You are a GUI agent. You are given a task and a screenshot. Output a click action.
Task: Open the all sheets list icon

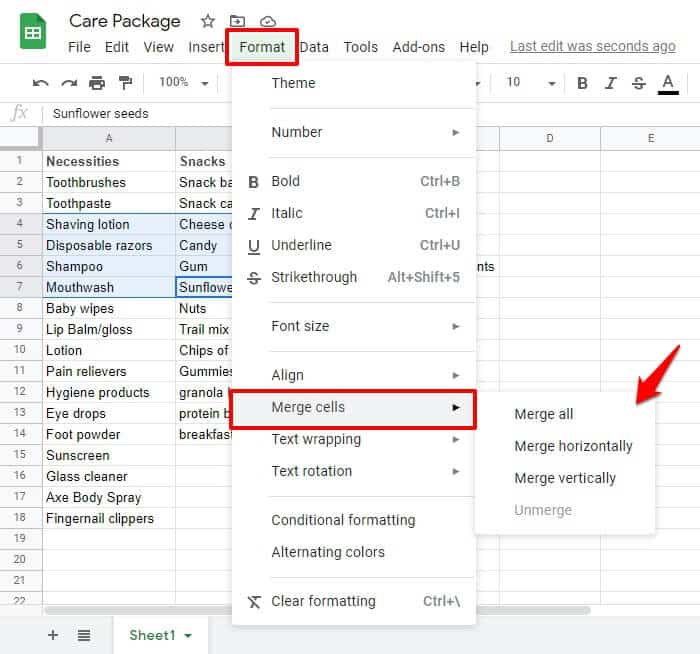[84, 635]
